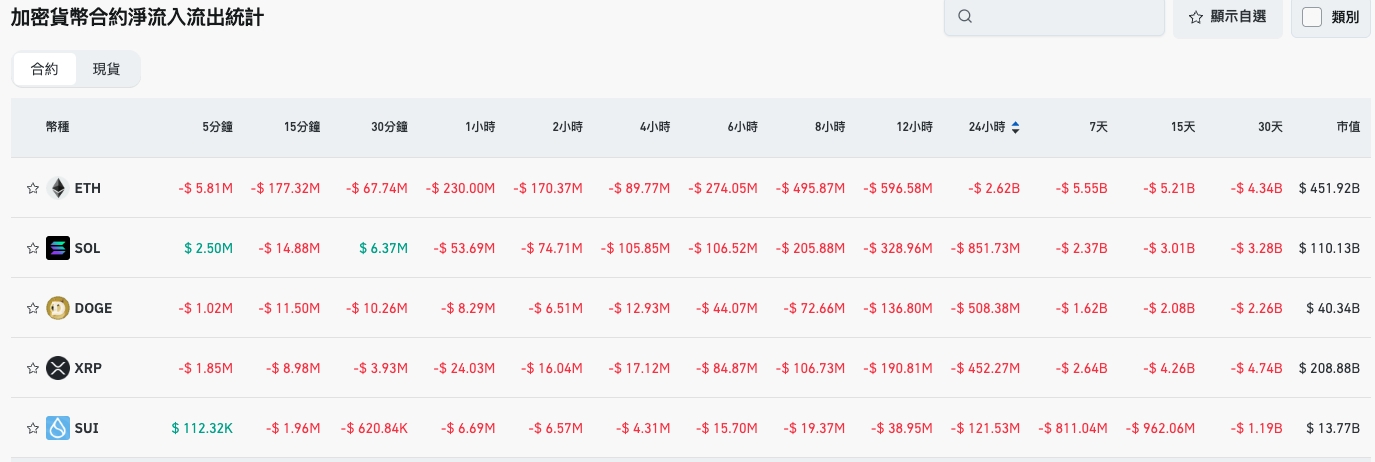Favorite SOL with its star icon
The width and height of the screenshot is (1375, 462).
click(32, 248)
